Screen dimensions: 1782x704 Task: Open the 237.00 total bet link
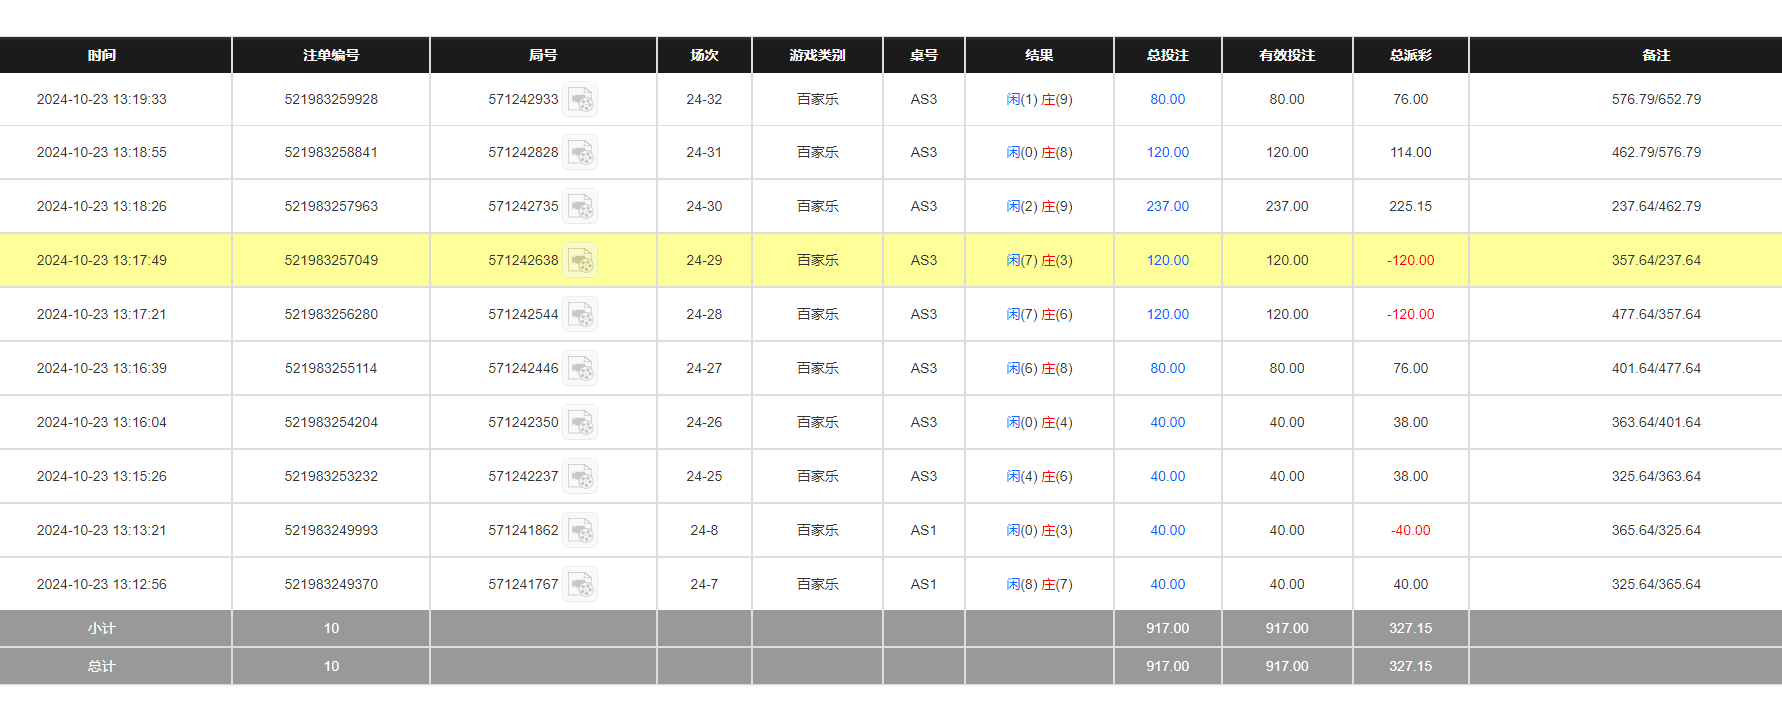coord(1167,207)
